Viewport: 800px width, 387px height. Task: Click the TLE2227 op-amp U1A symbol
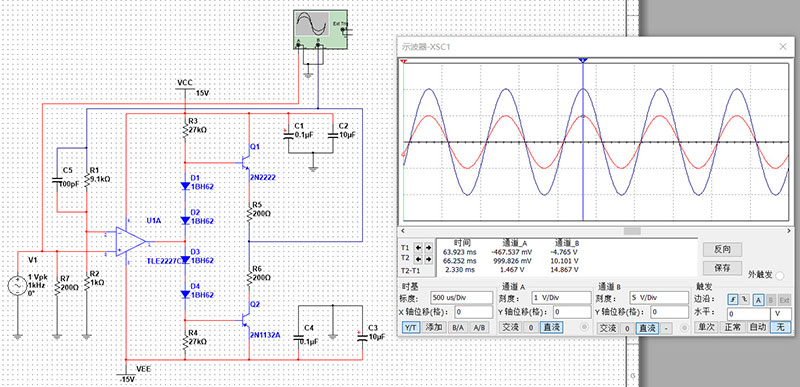(x=131, y=240)
